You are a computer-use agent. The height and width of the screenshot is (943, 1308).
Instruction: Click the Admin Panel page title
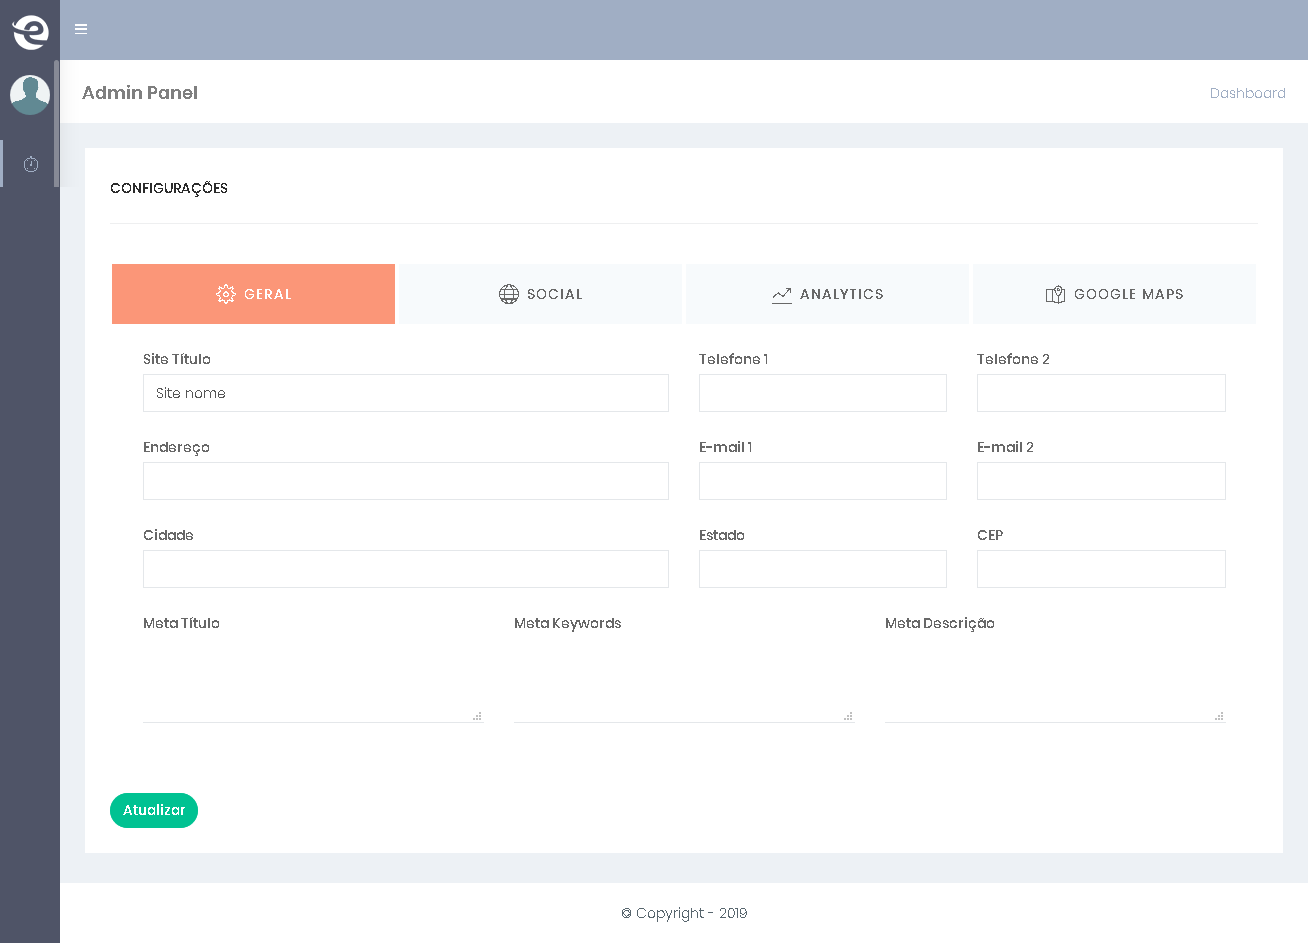click(x=140, y=93)
